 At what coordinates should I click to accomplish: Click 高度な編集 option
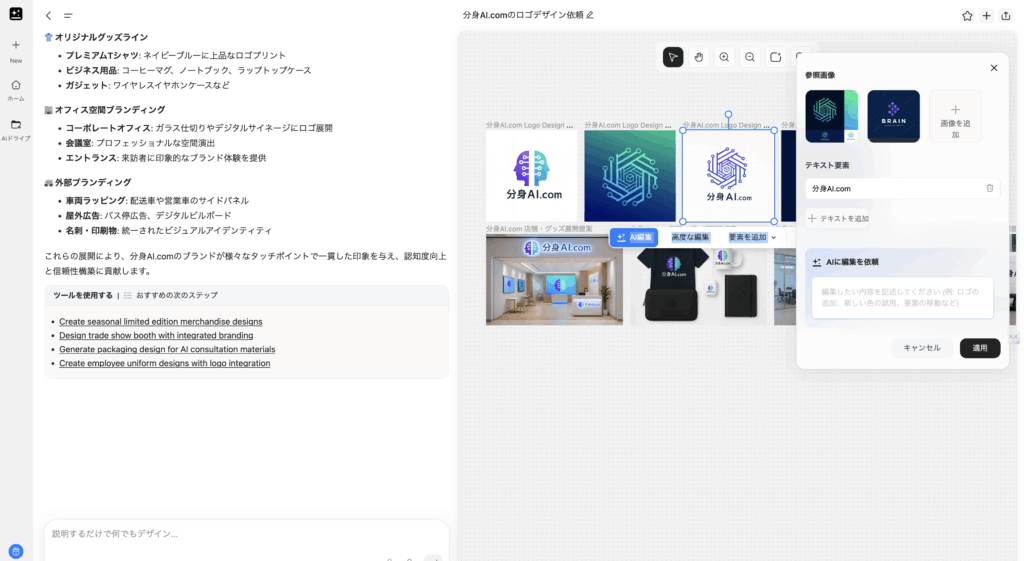pyautogui.click(x=690, y=237)
